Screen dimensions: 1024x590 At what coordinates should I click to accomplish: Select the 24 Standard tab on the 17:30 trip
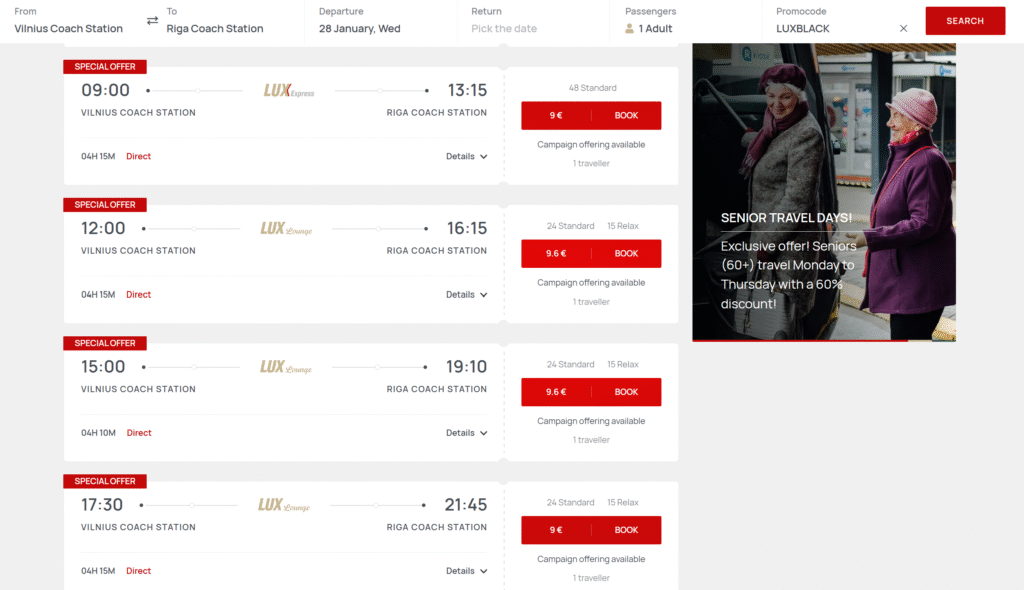571,501
